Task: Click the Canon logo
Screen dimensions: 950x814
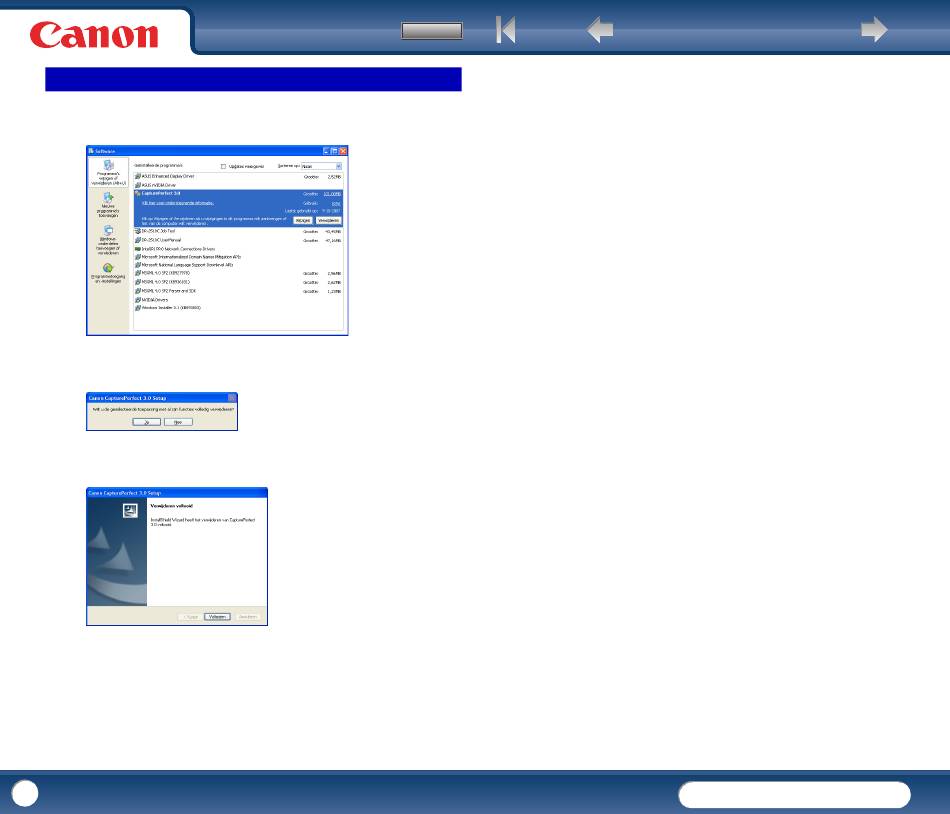Action: click(x=94, y=35)
